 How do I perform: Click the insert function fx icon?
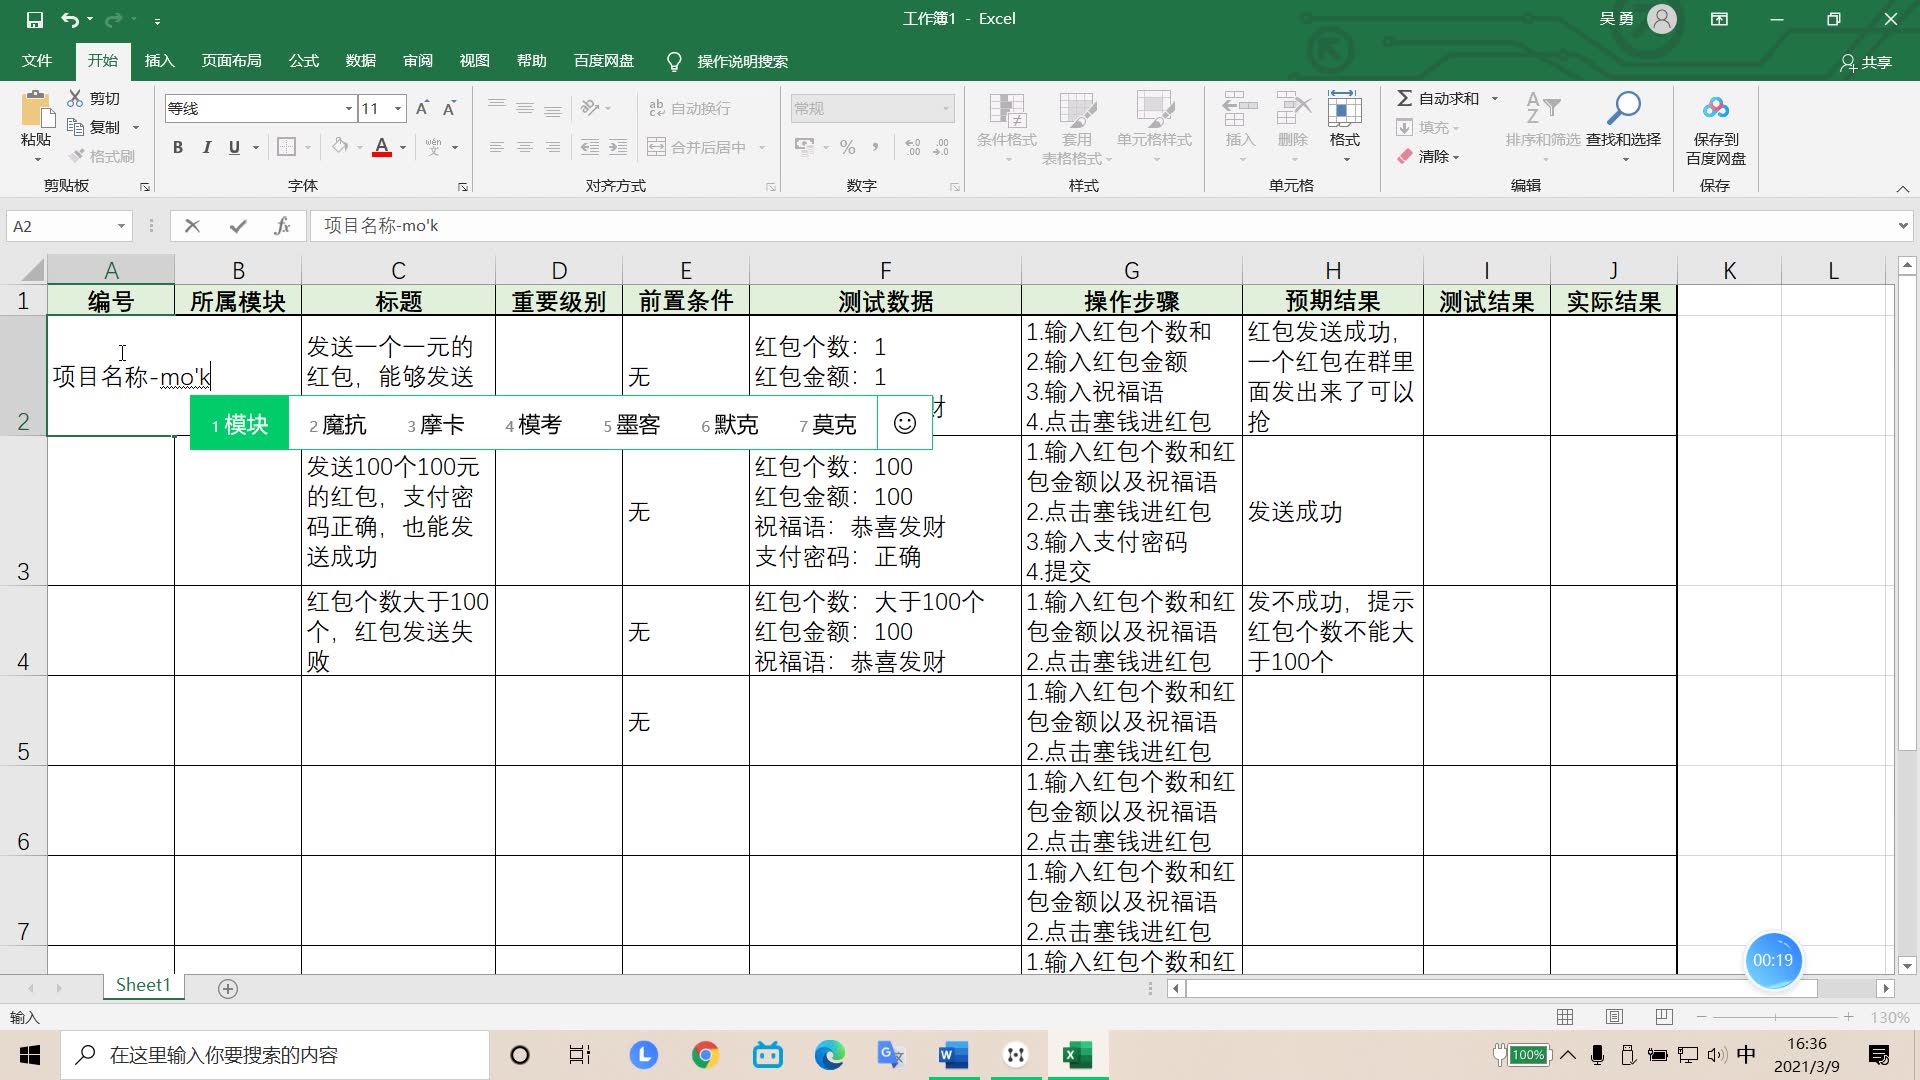click(x=282, y=226)
